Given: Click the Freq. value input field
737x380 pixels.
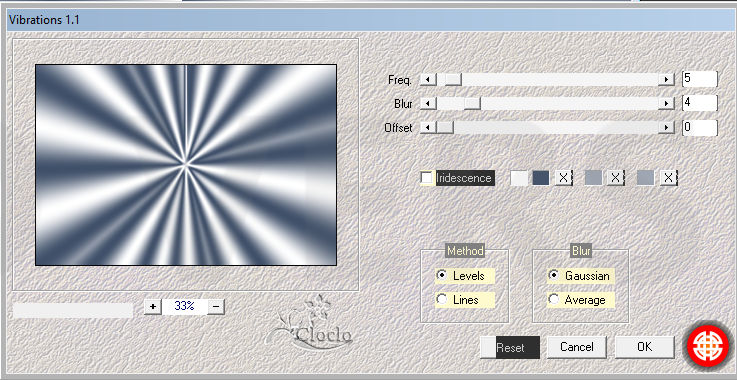Looking at the screenshot, I should point(700,79).
